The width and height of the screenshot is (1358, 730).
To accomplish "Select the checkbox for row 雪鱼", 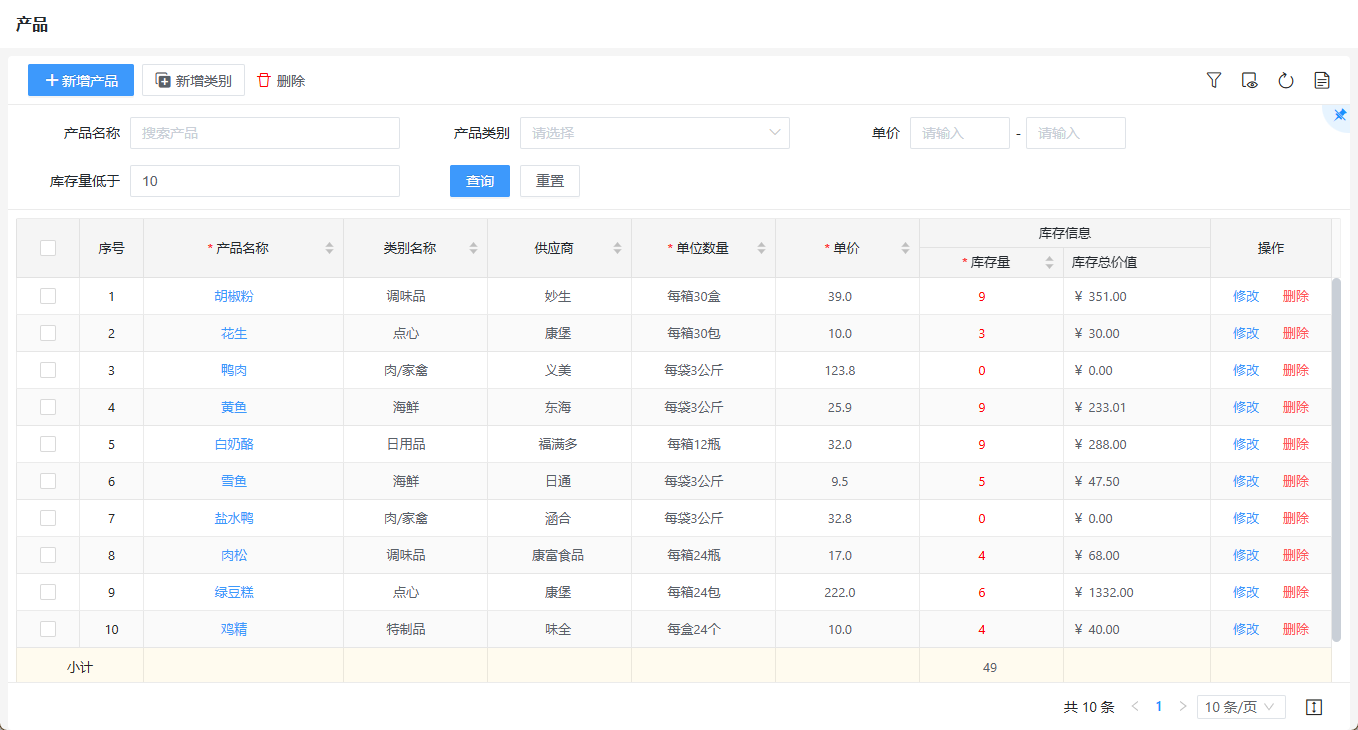I will 48,481.
